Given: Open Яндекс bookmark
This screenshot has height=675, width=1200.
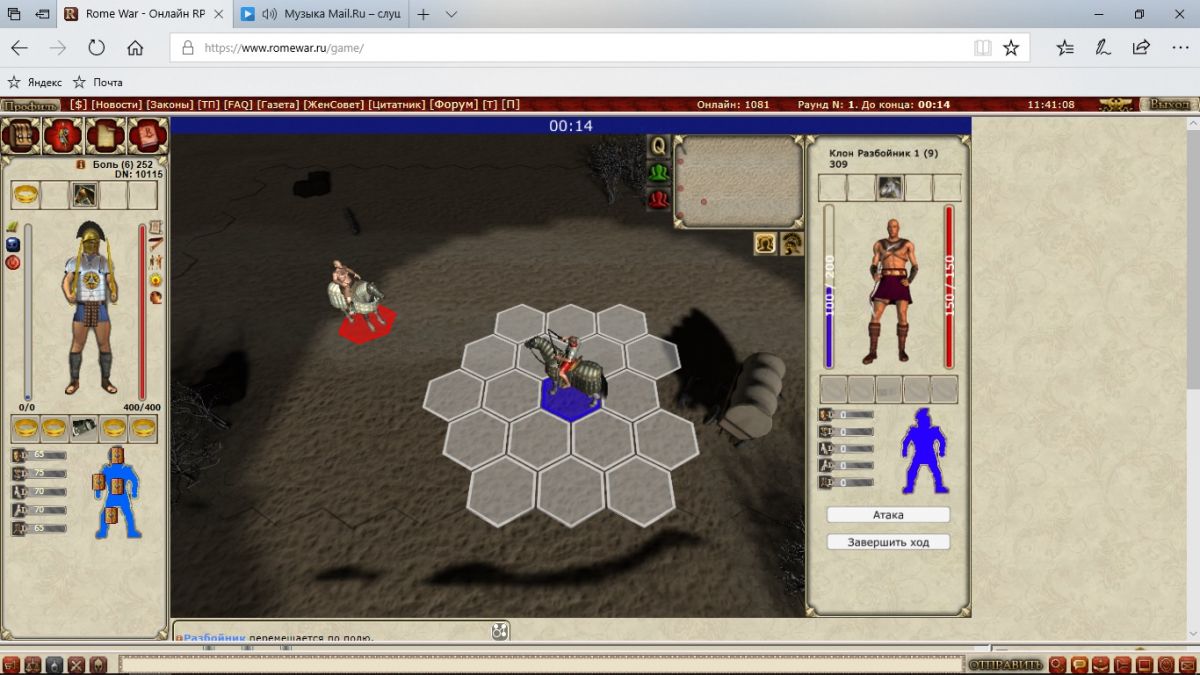Looking at the screenshot, I should tap(35, 82).
